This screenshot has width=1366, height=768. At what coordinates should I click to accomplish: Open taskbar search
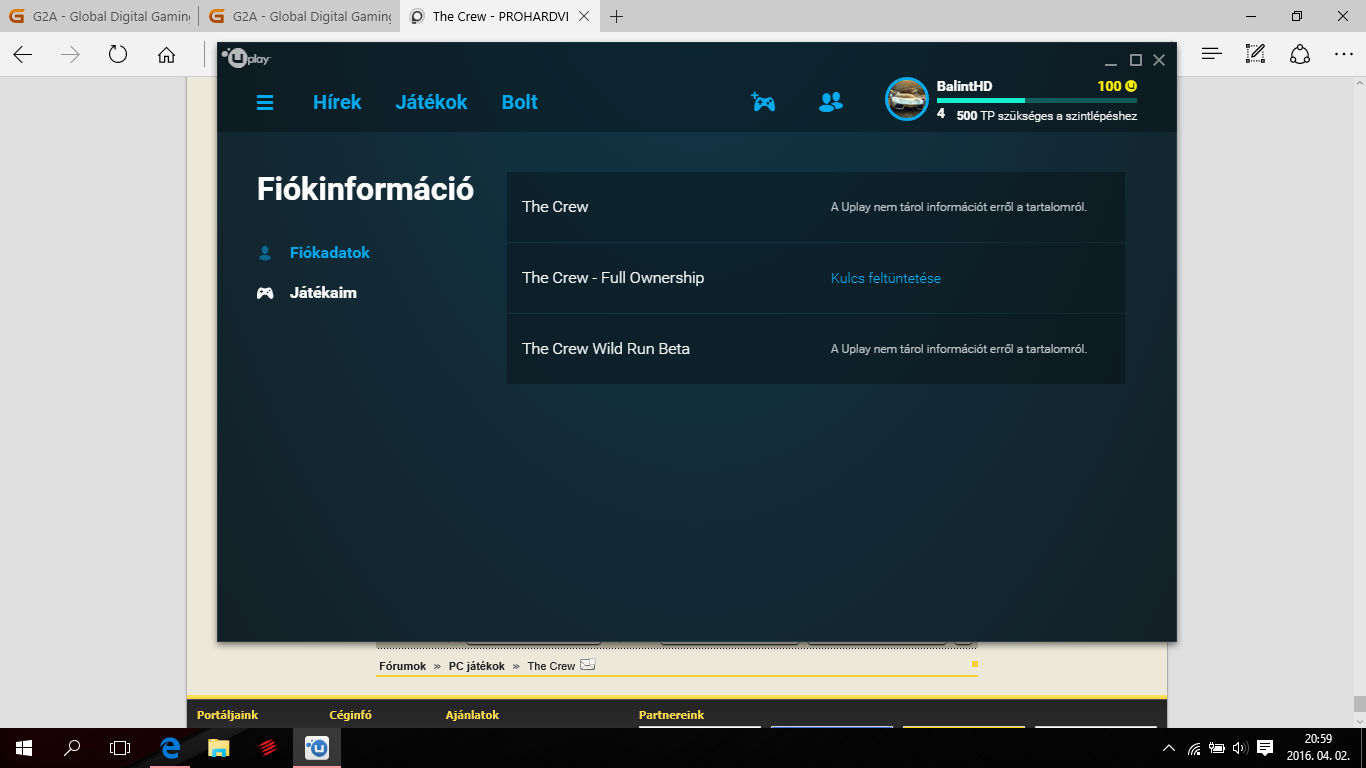coord(72,748)
